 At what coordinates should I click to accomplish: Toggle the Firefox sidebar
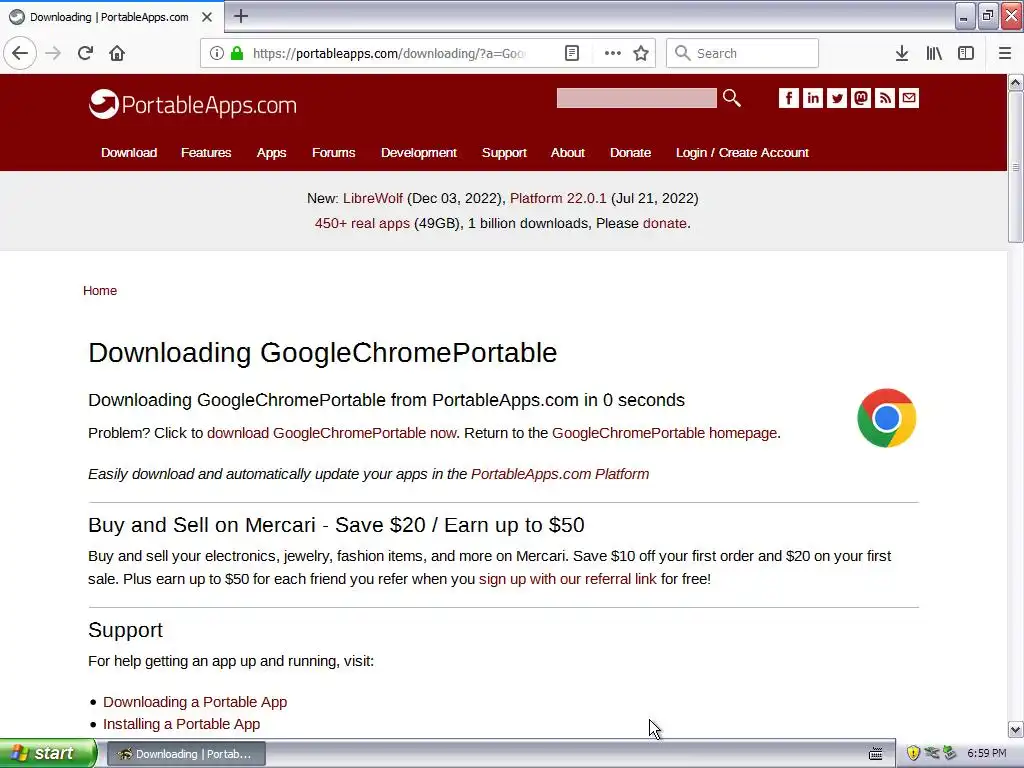click(966, 53)
